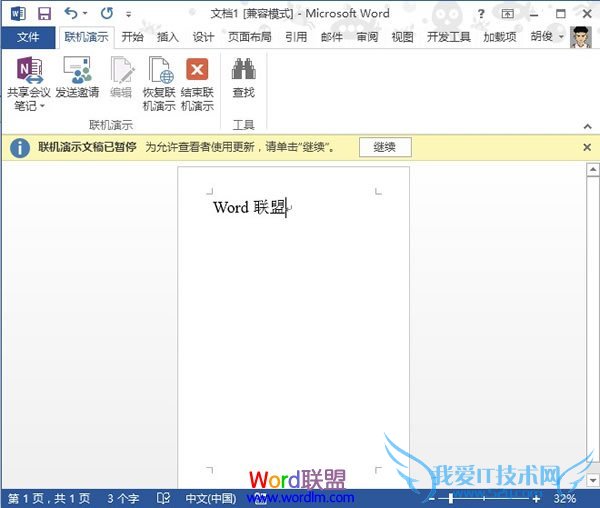Click the 联机演示文稿已暂停 message text

coord(87,147)
